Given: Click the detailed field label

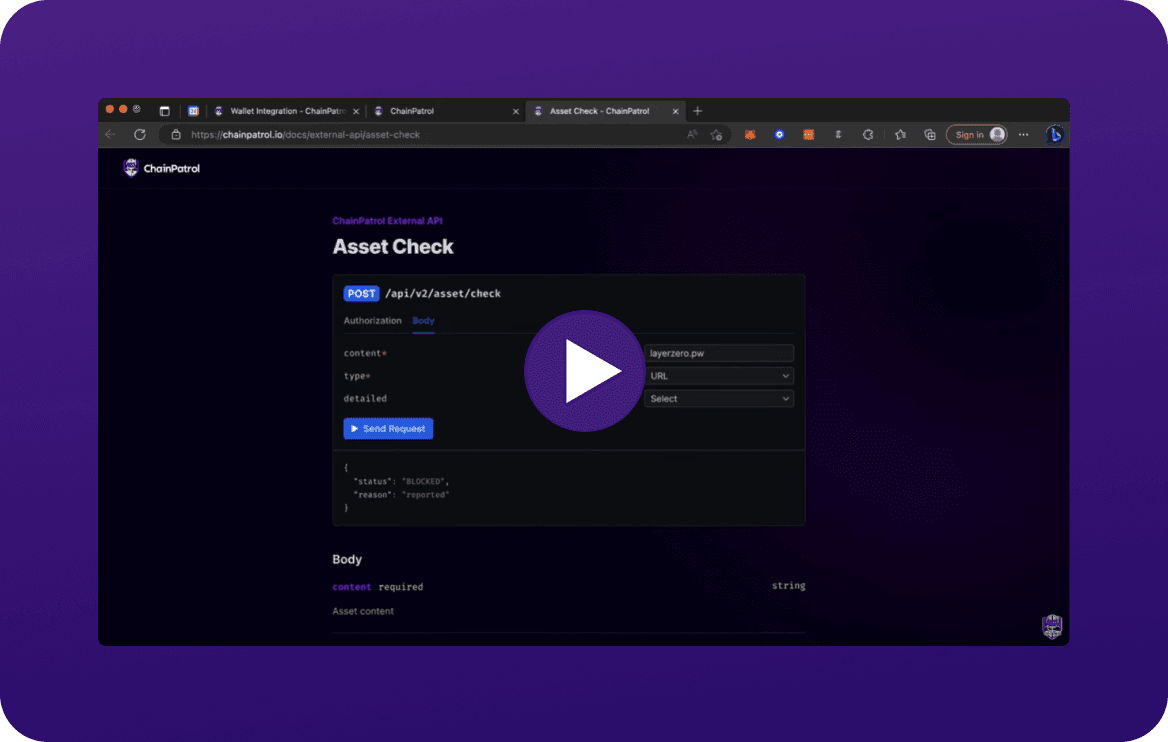Looking at the screenshot, I should (365, 399).
